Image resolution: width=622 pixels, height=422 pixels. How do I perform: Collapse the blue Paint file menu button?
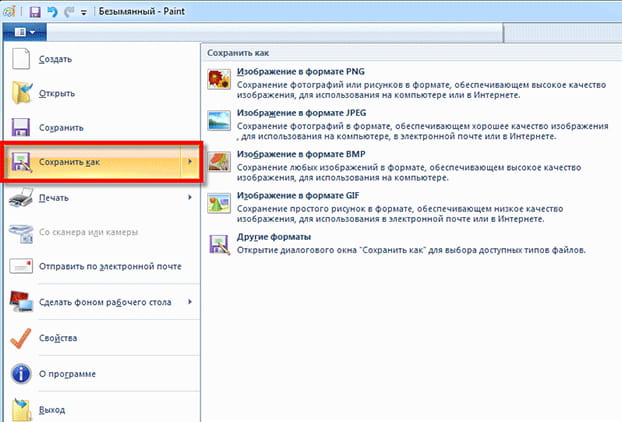tap(26, 31)
